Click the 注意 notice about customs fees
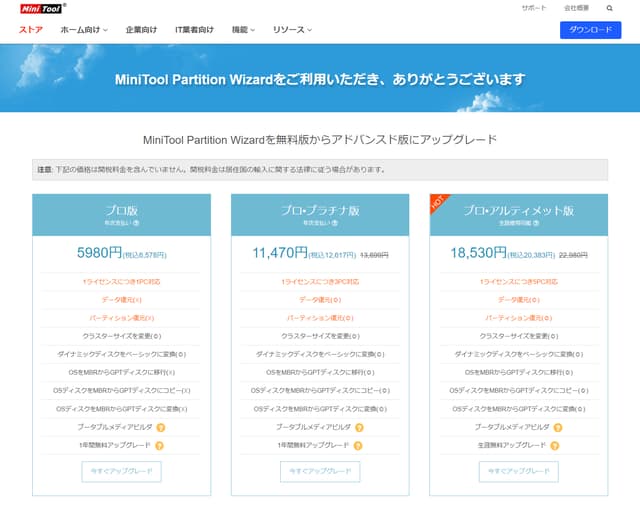This screenshot has height=522, width=640. pos(320,169)
